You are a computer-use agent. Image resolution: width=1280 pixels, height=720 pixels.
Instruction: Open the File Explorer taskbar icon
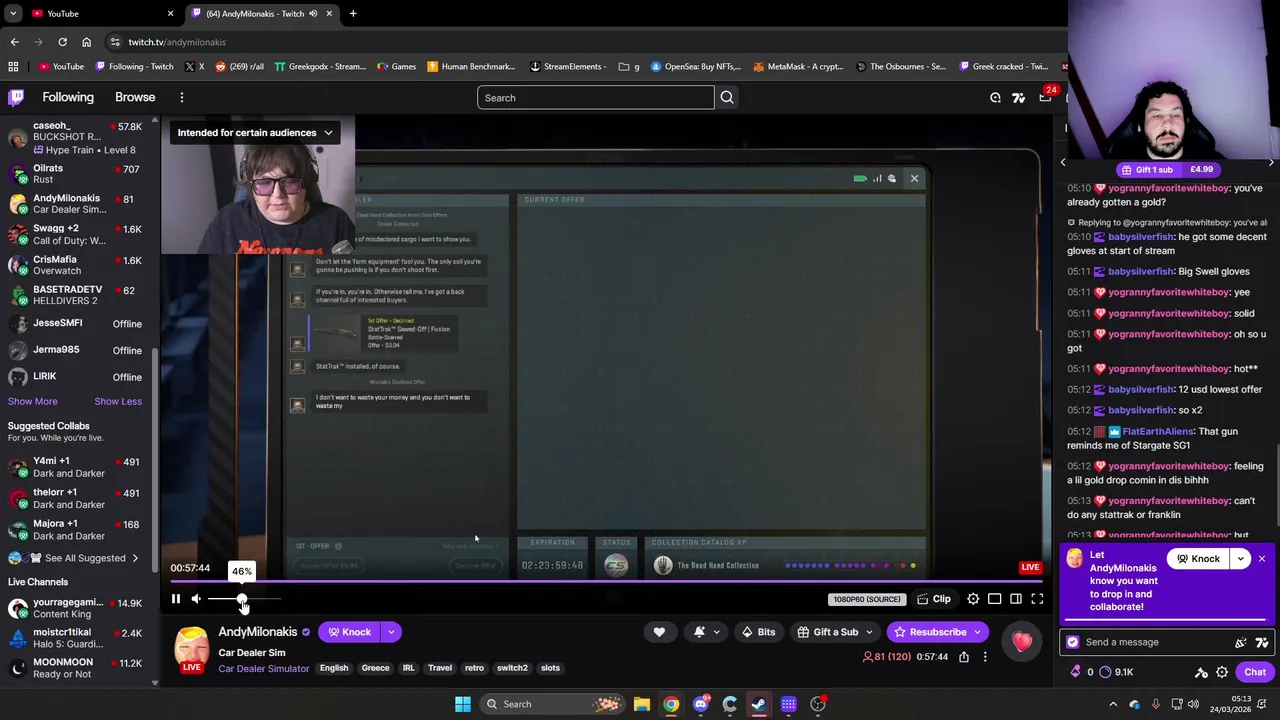[x=642, y=704]
